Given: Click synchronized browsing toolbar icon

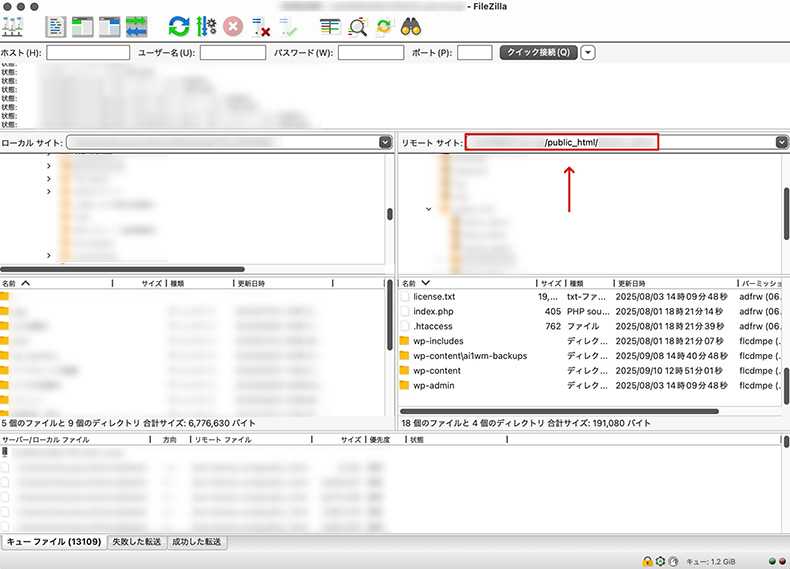Looking at the screenshot, I should pyautogui.click(x=383, y=26).
